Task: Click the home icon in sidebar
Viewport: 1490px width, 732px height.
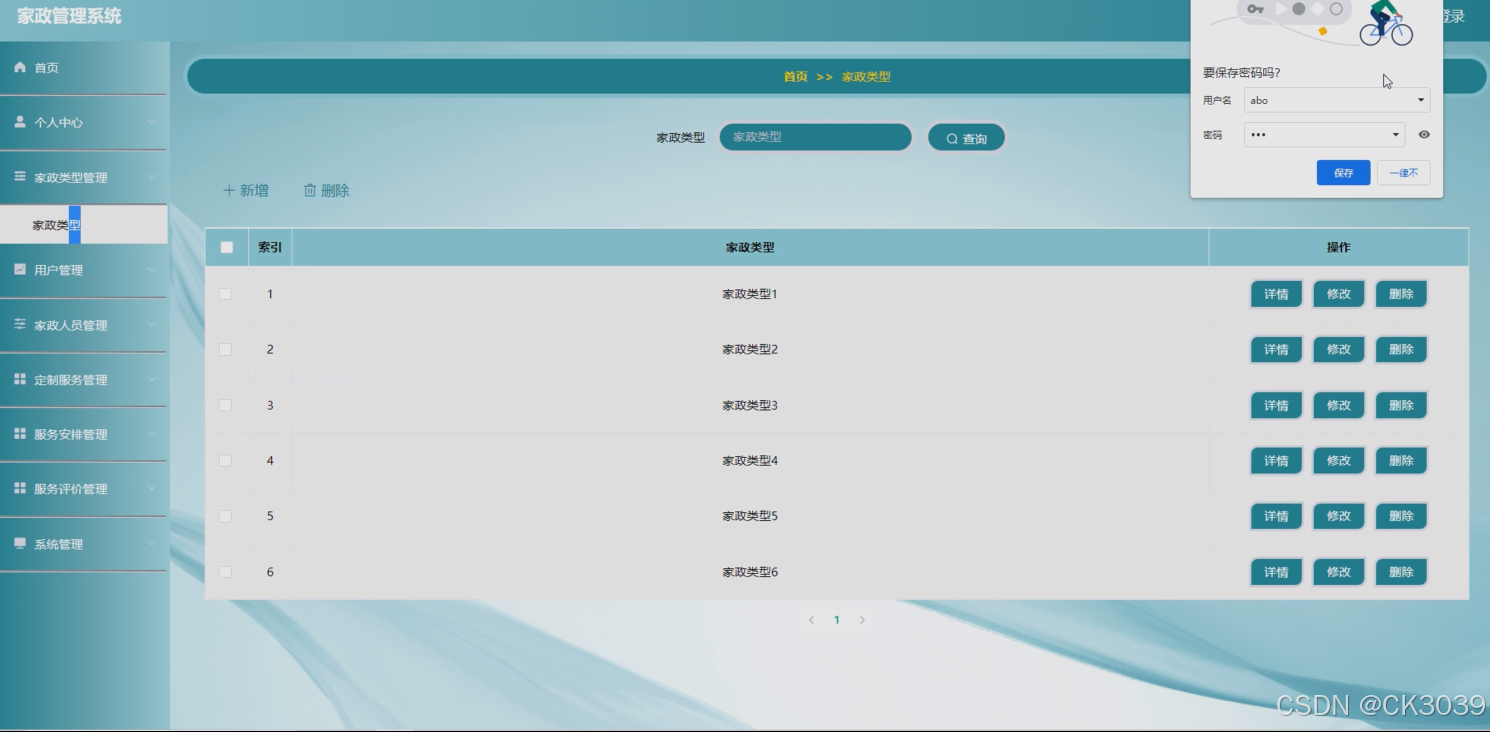Action: [x=20, y=67]
